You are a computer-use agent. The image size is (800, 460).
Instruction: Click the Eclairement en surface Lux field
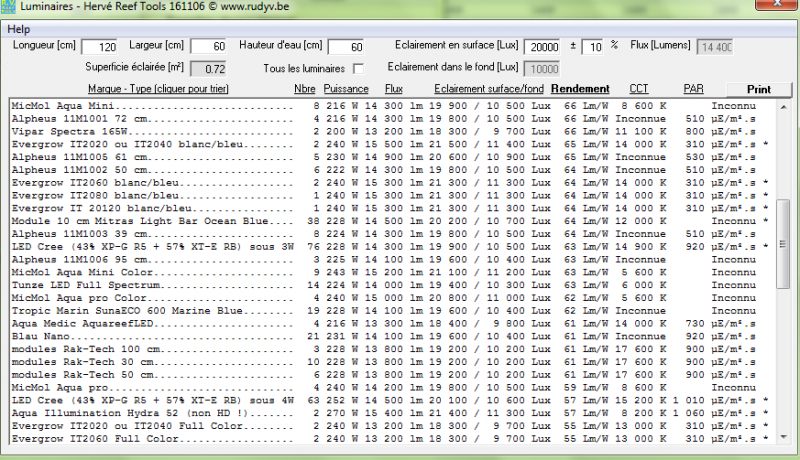541,47
